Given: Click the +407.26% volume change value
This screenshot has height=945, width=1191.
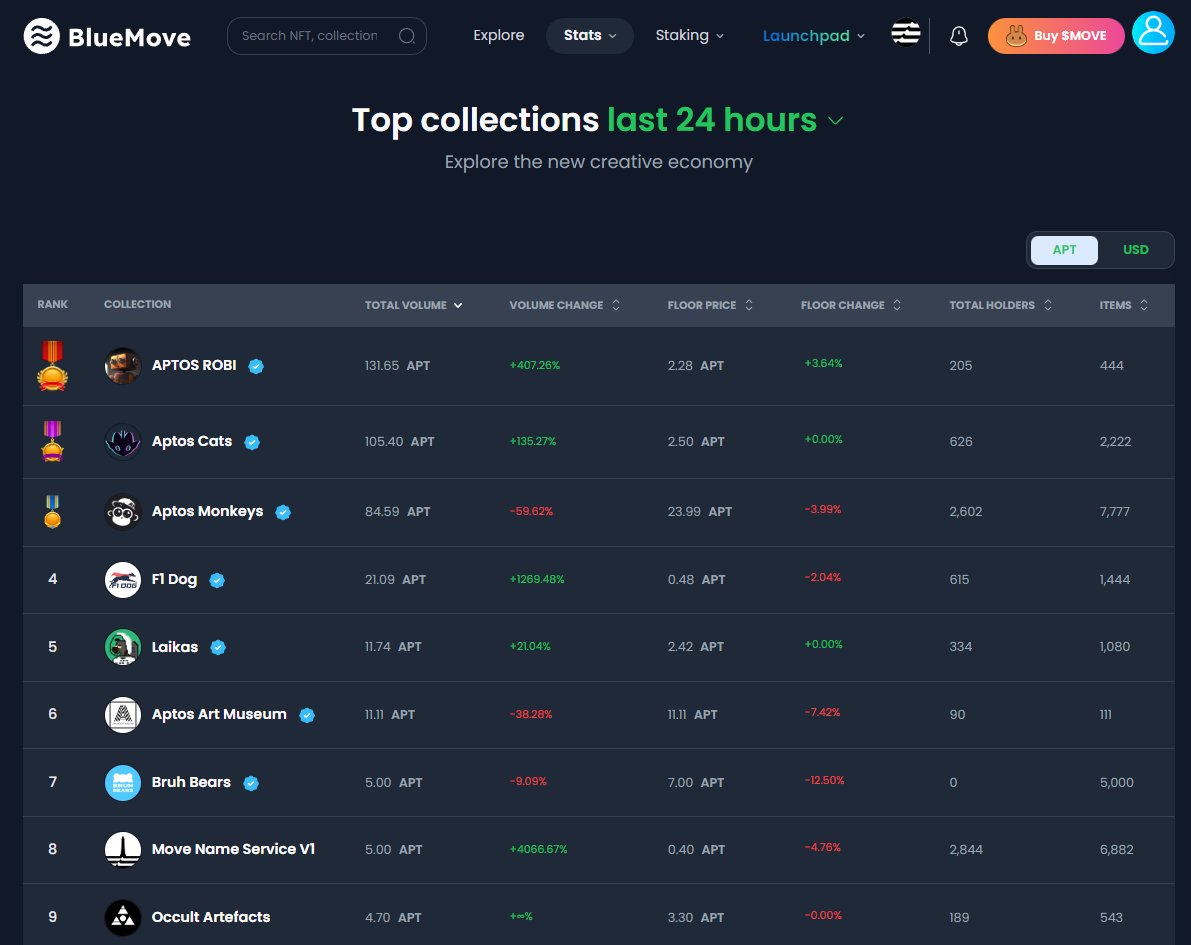Looking at the screenshot, I should pos(534,365).
